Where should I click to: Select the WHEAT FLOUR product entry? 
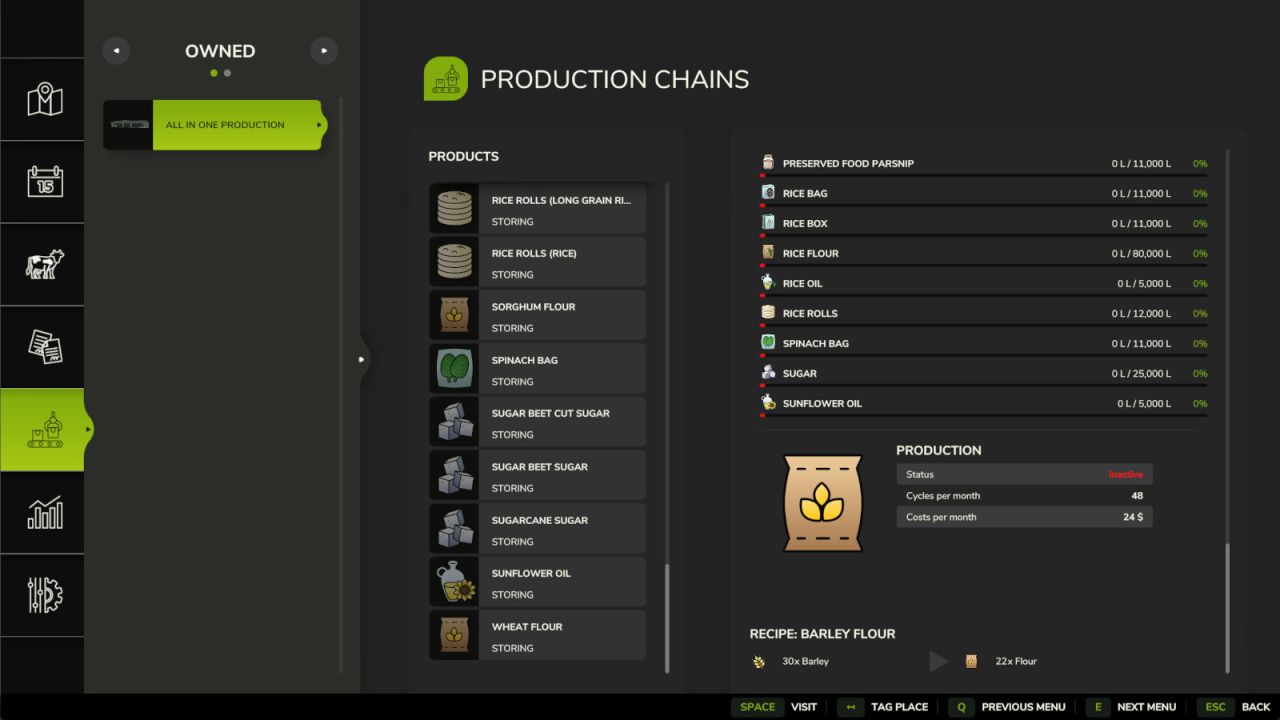point(537,634)
